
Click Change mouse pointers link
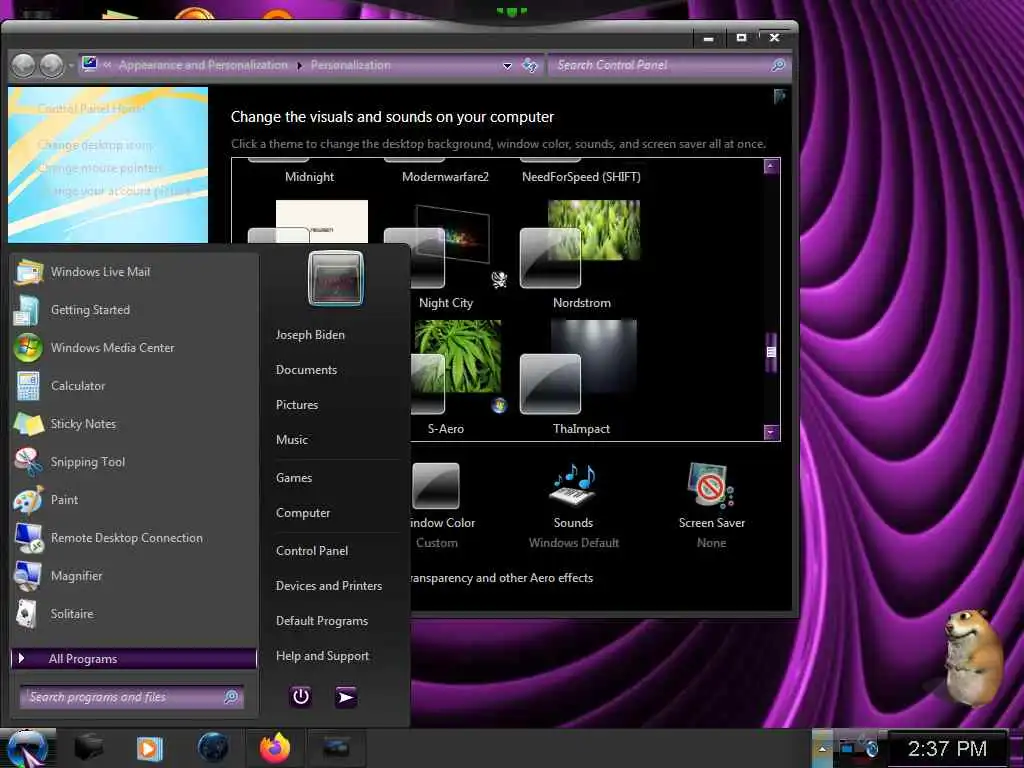99,168
